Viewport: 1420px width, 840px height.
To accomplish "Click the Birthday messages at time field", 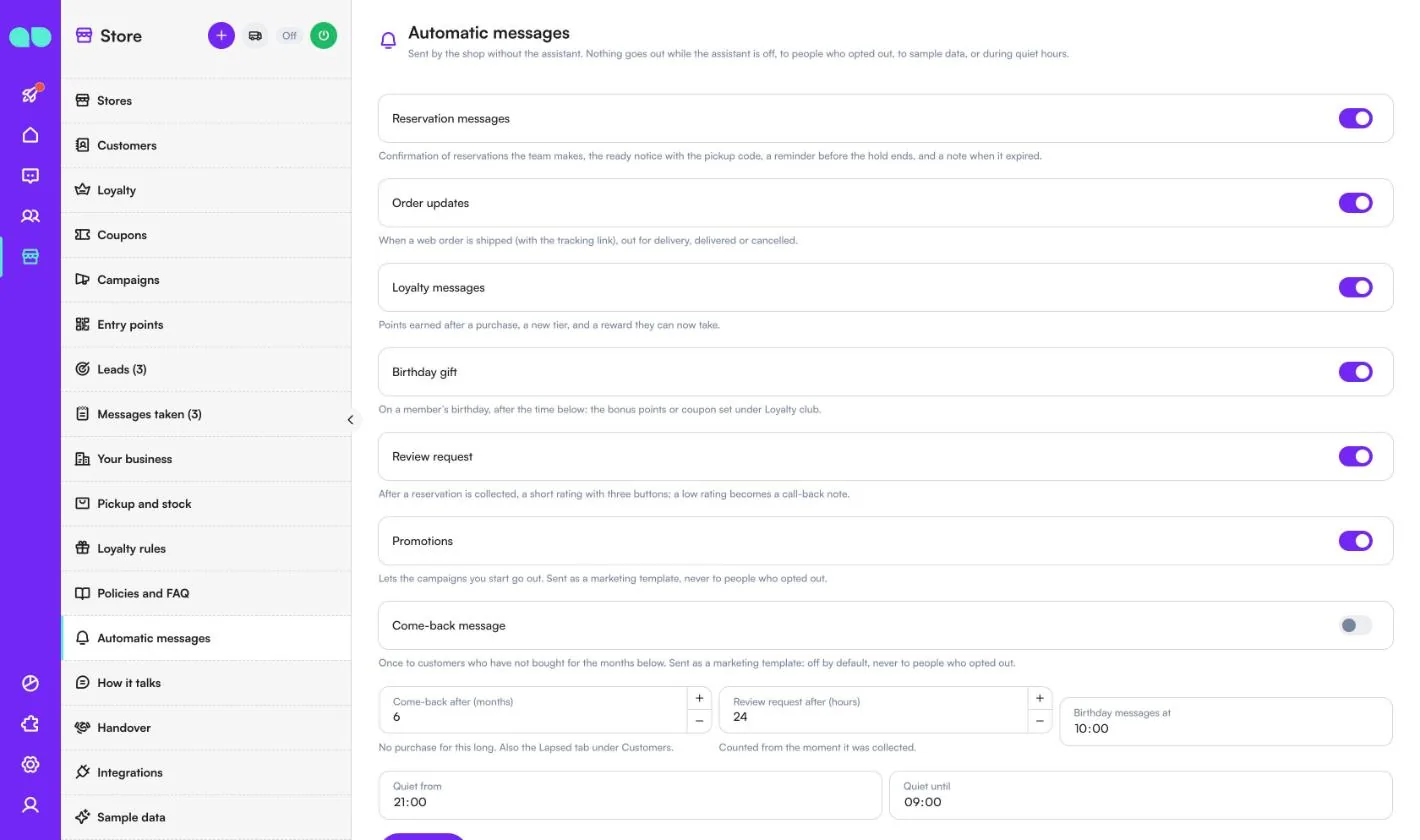I will pyautogui.click(x=1226, y=721).
